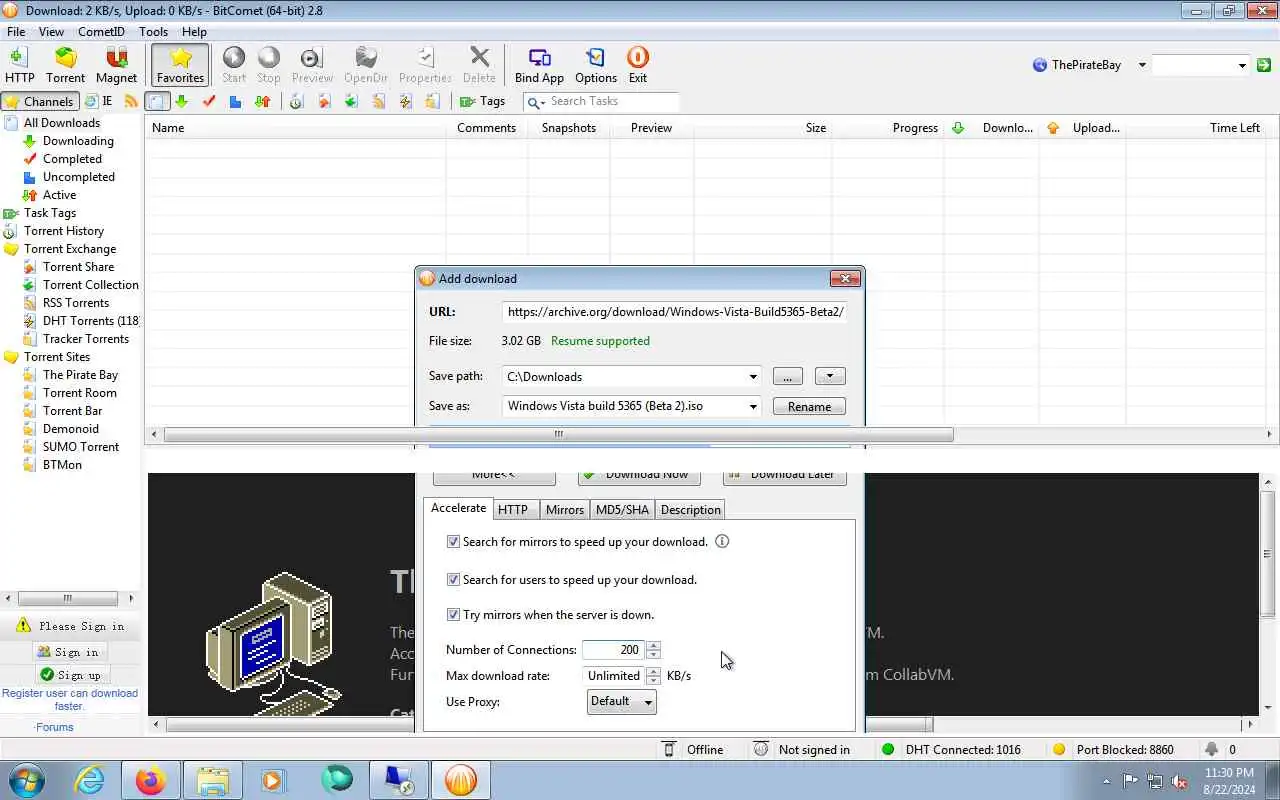This screenshot has width=1280, height=800.
Task: Toggle the Favorites star toolbar button
Action: (x=180, y=65)
